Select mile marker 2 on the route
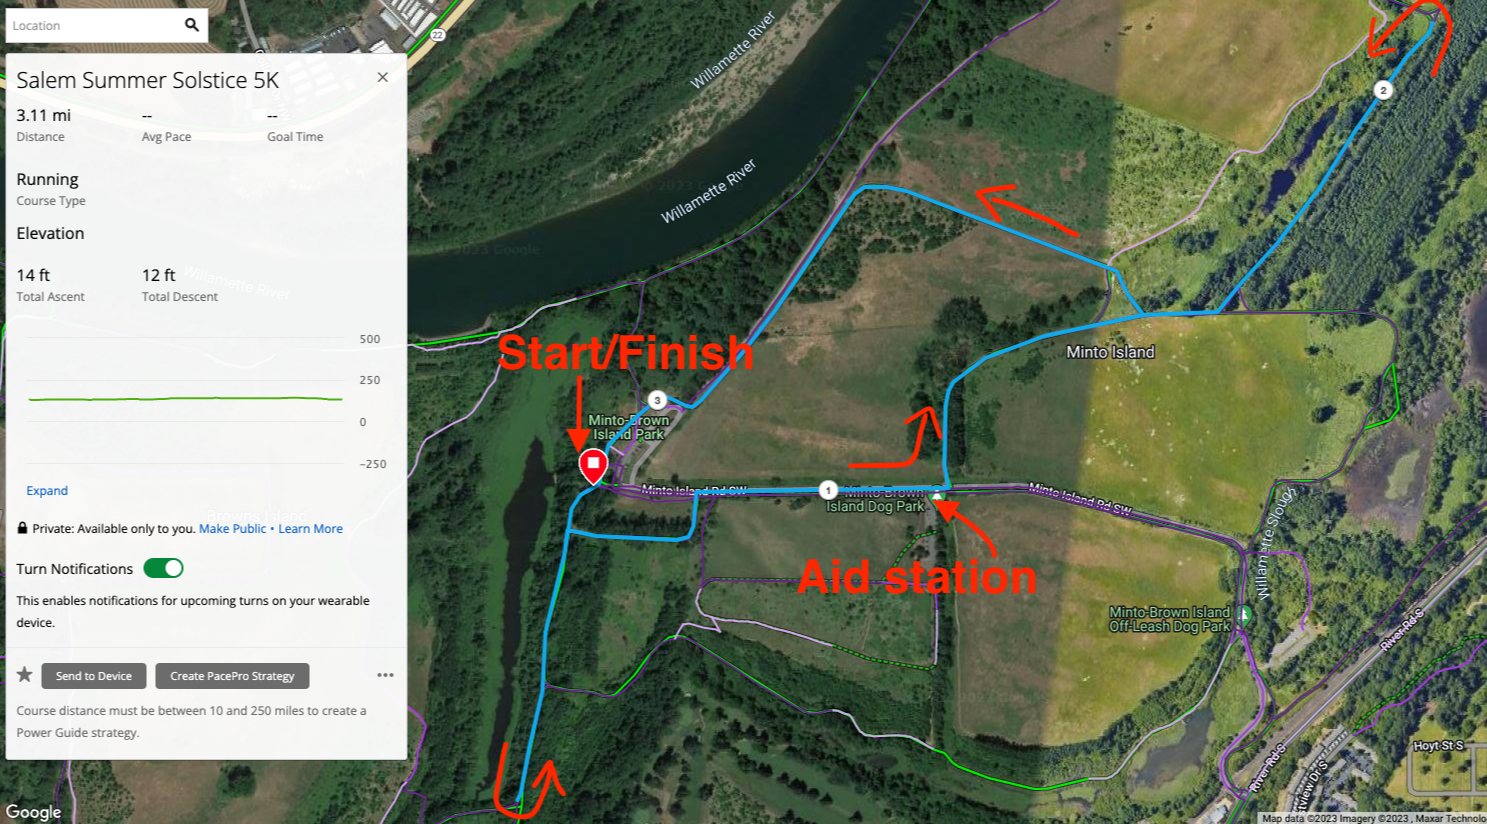Screen dimensions: 1487x824 1383,90
